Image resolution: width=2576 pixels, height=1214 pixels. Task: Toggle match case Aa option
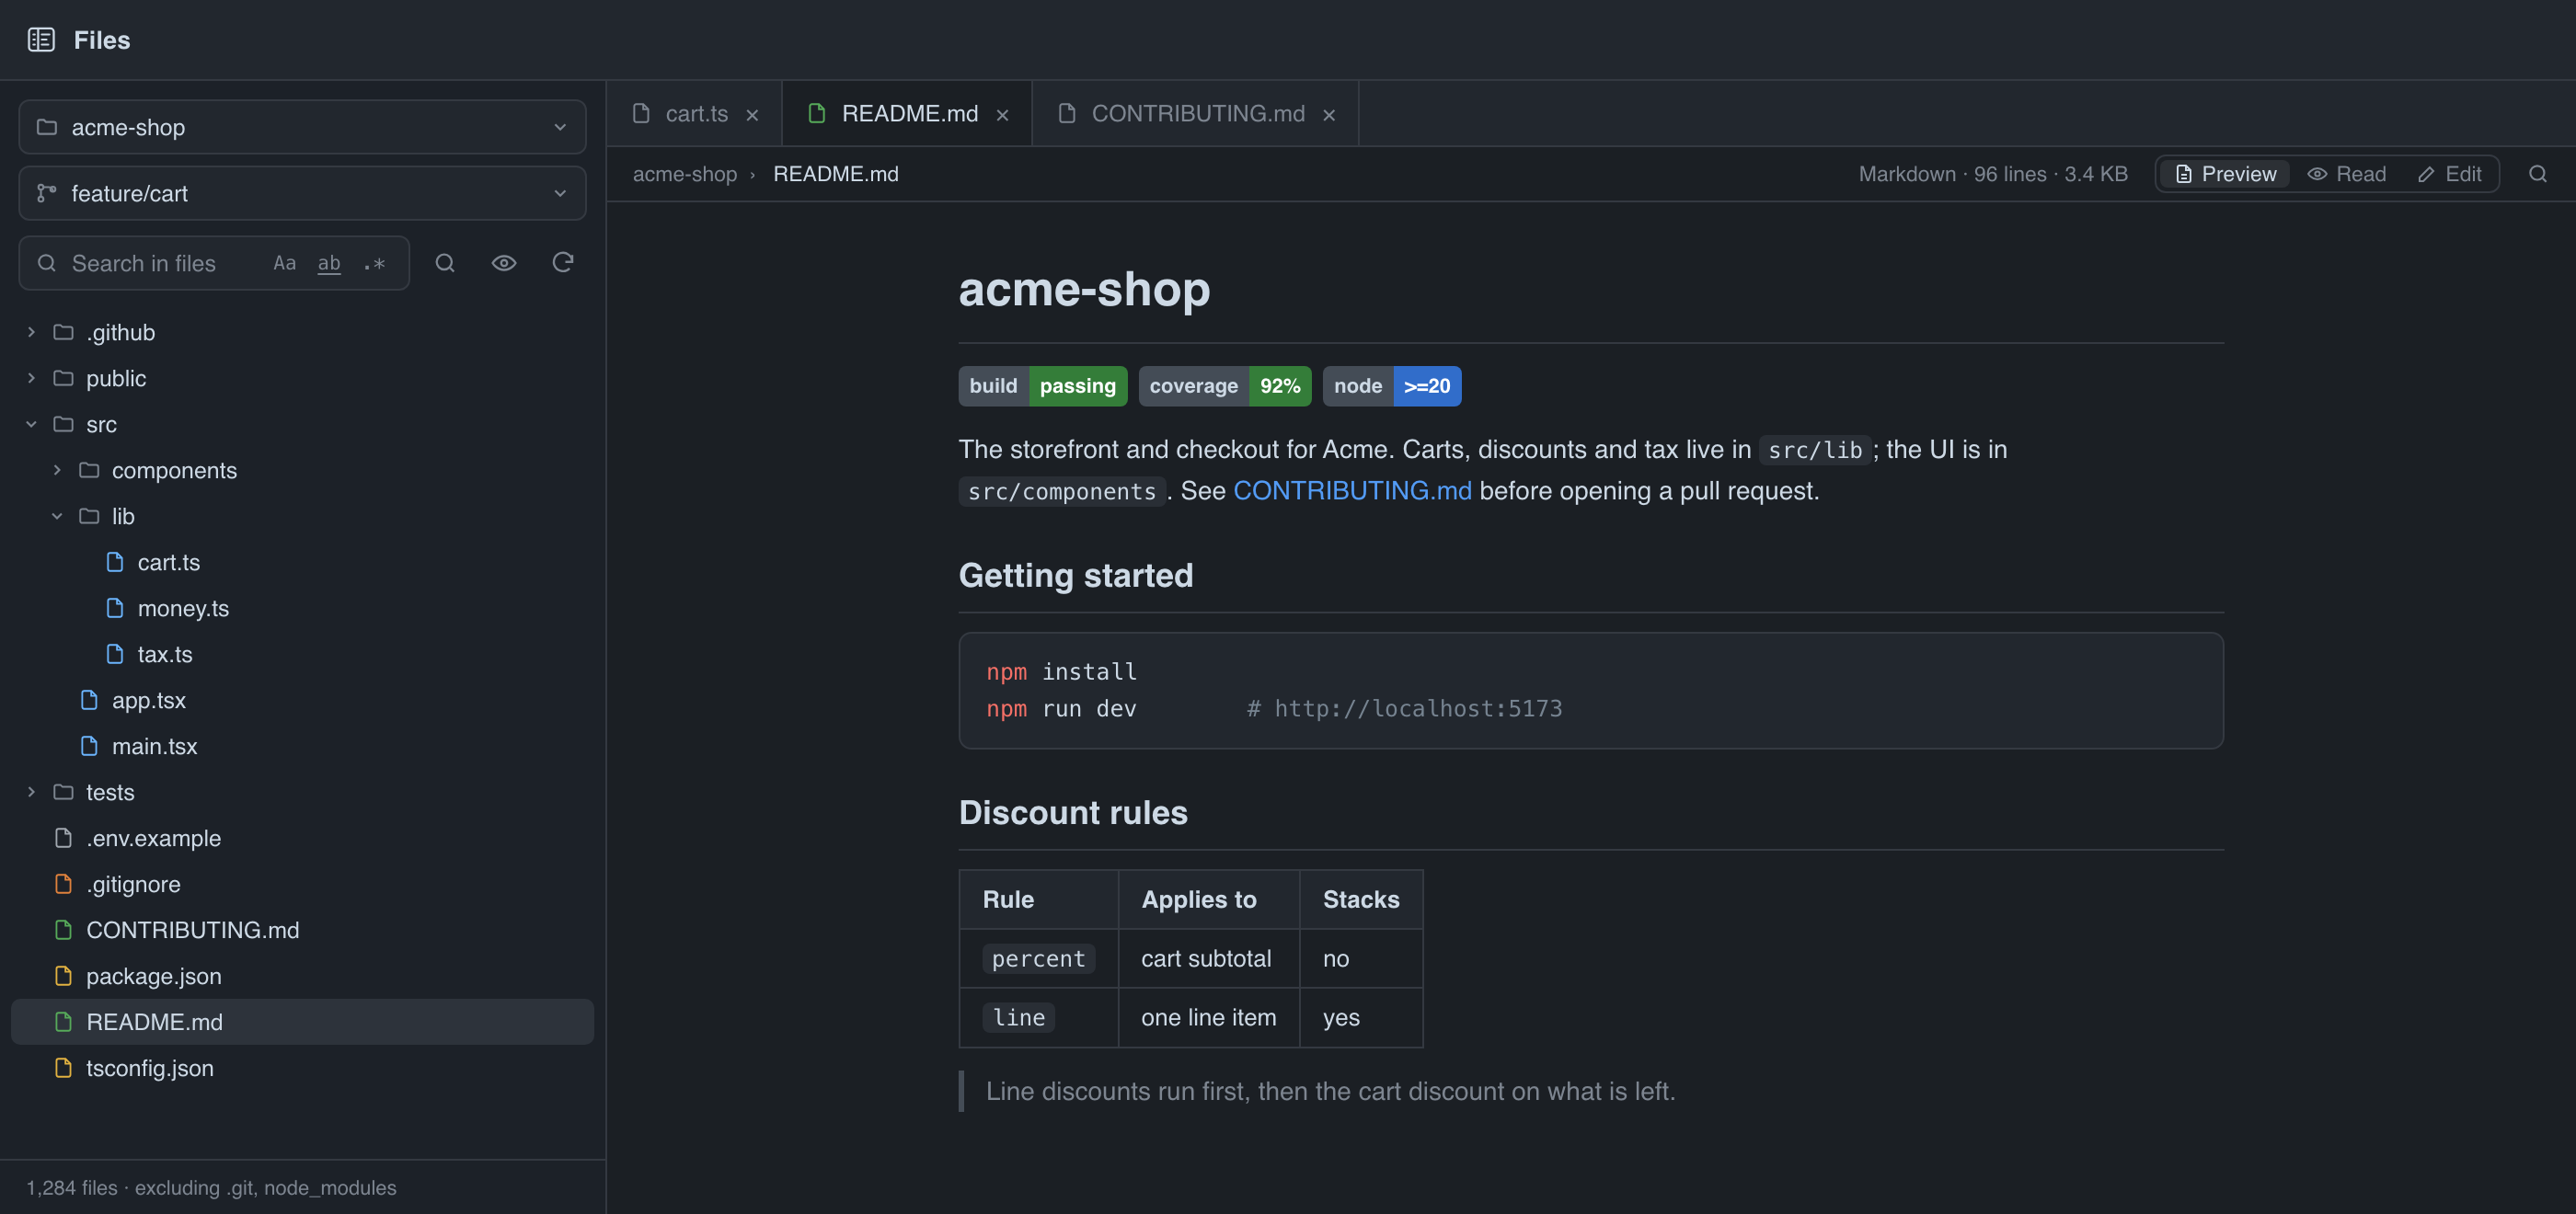(x=284, y=263)
